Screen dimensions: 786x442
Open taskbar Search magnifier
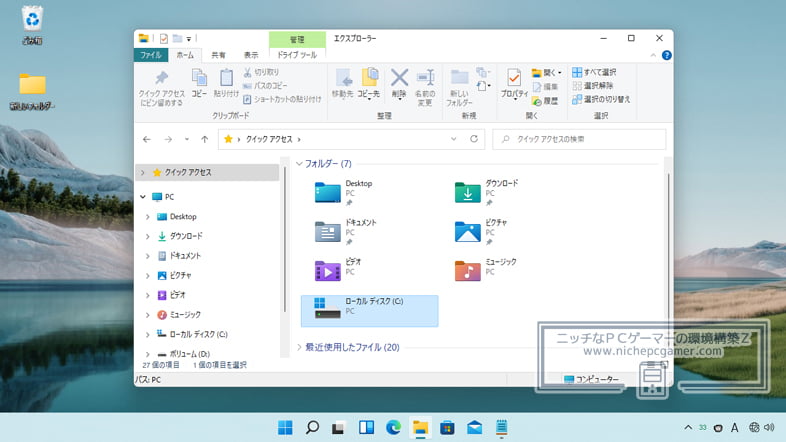pos(312,427)
